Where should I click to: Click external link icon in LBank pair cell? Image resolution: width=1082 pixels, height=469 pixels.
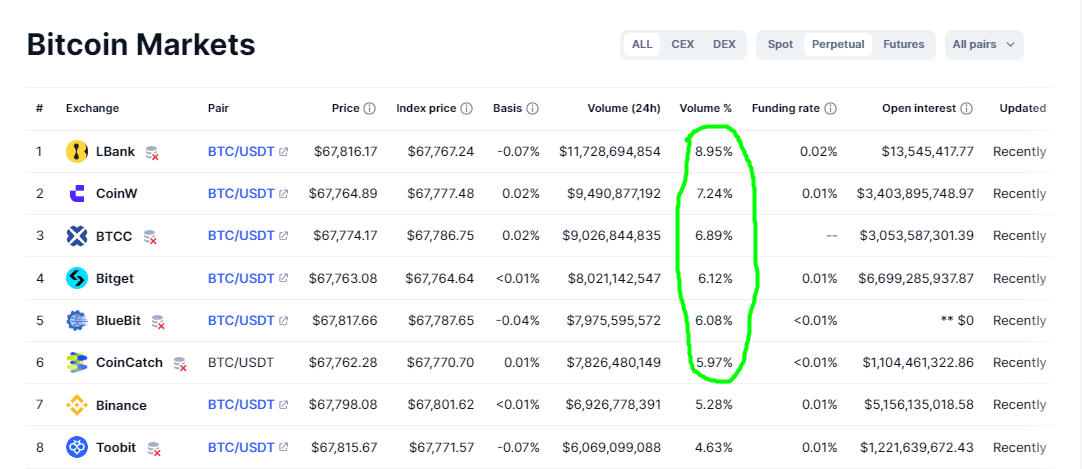pos(283,152)
